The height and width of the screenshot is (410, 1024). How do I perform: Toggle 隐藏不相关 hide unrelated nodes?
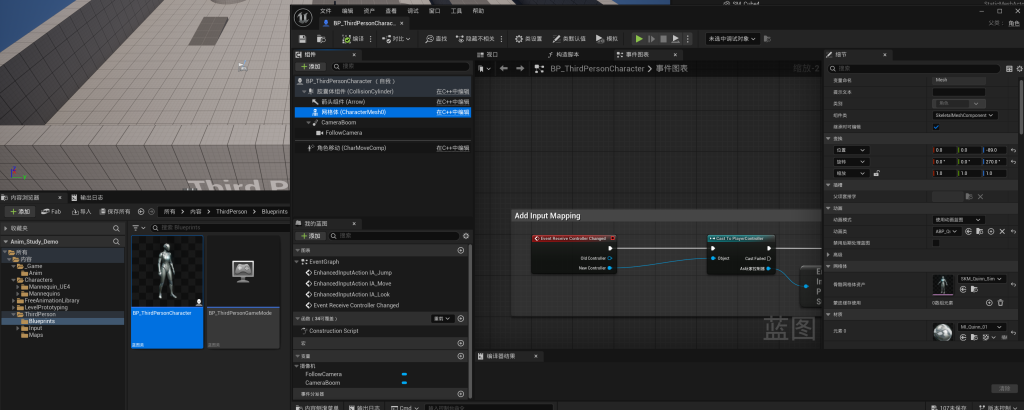[x=475, y=39]
